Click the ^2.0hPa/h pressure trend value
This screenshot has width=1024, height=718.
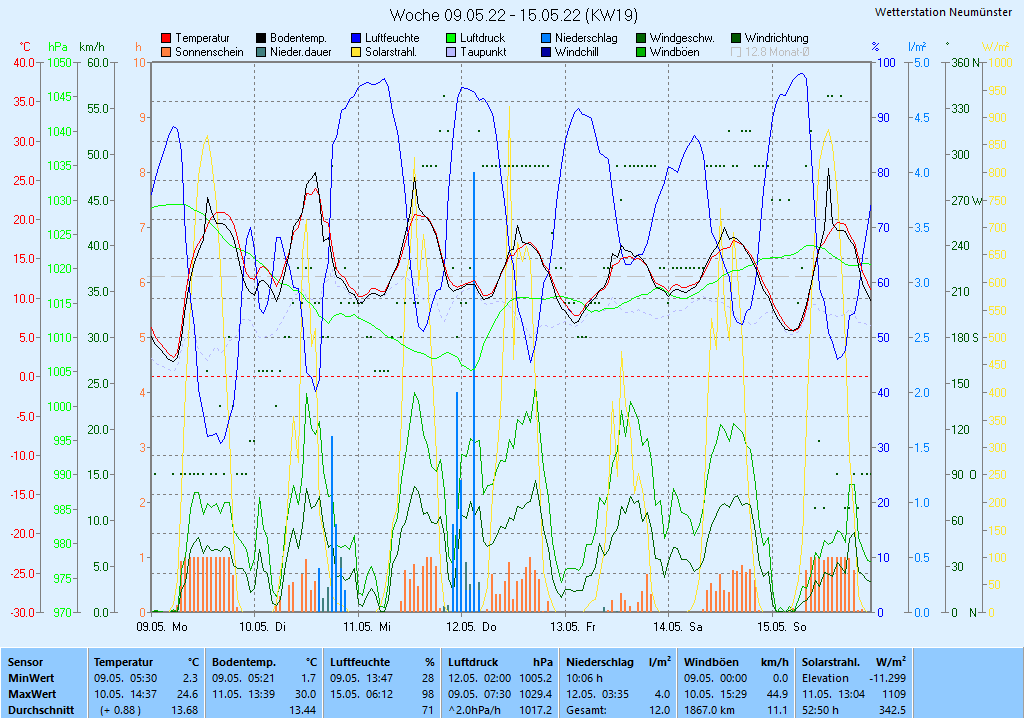click(x=475, y=710)
